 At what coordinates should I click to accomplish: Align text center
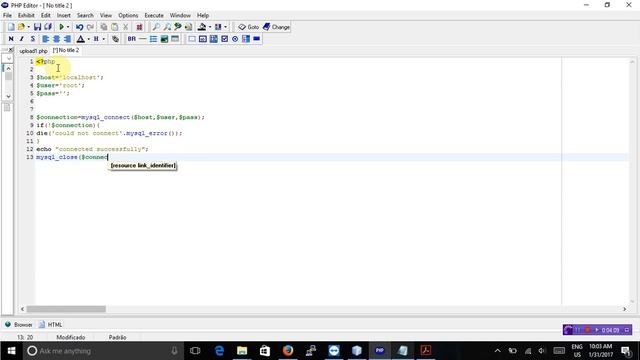tap(56, 39)
